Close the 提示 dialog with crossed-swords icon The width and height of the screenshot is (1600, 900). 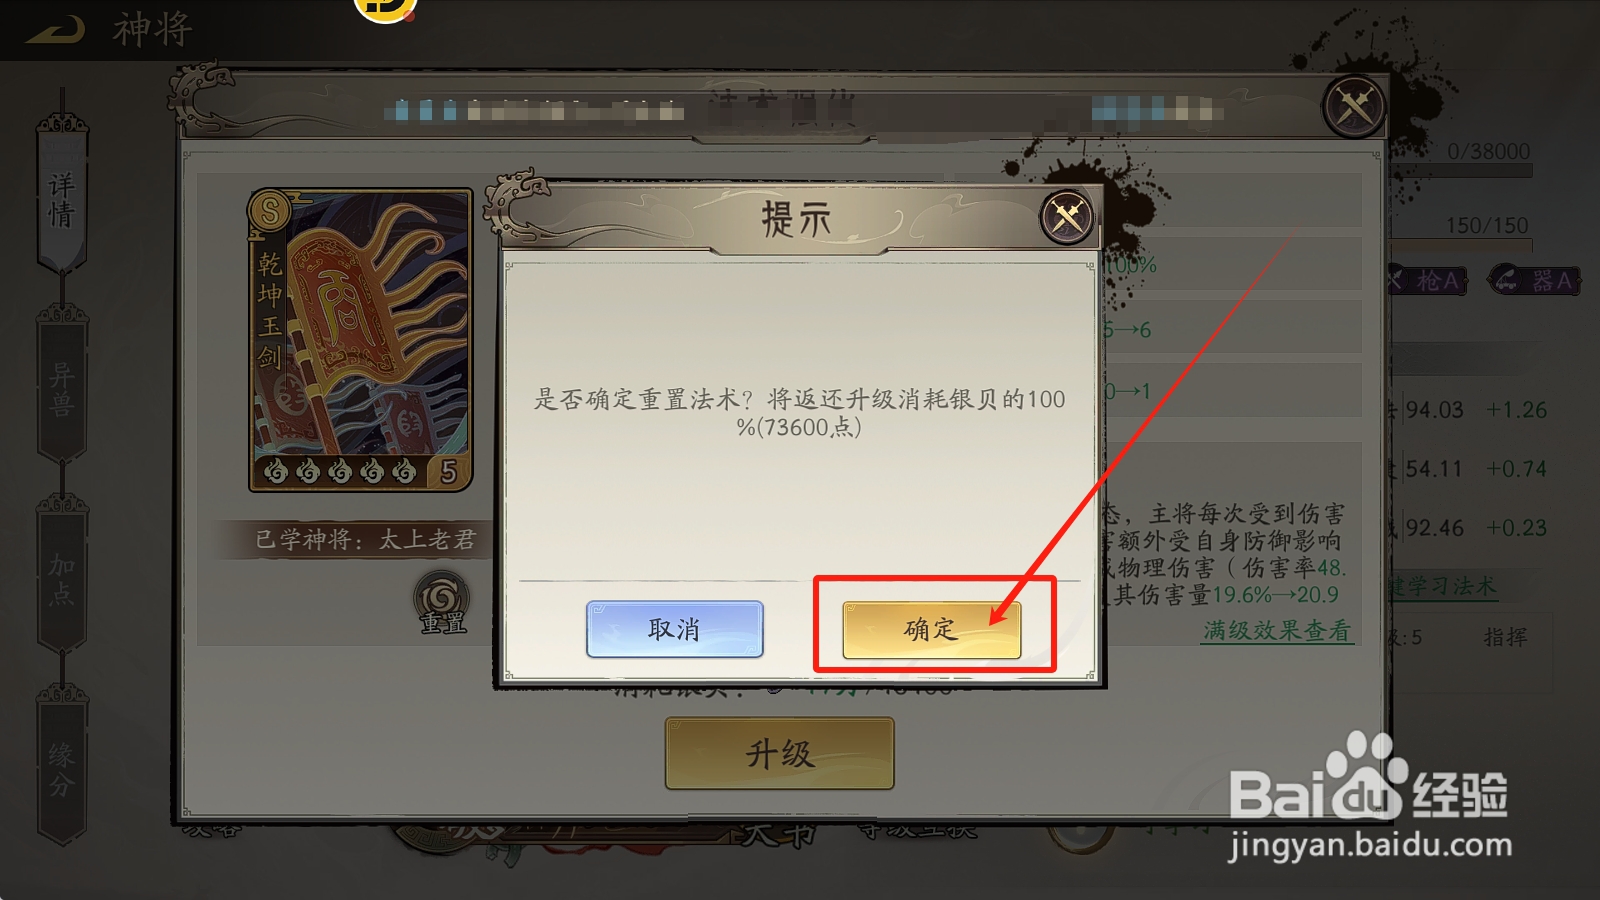click(x=1067, y=216)
